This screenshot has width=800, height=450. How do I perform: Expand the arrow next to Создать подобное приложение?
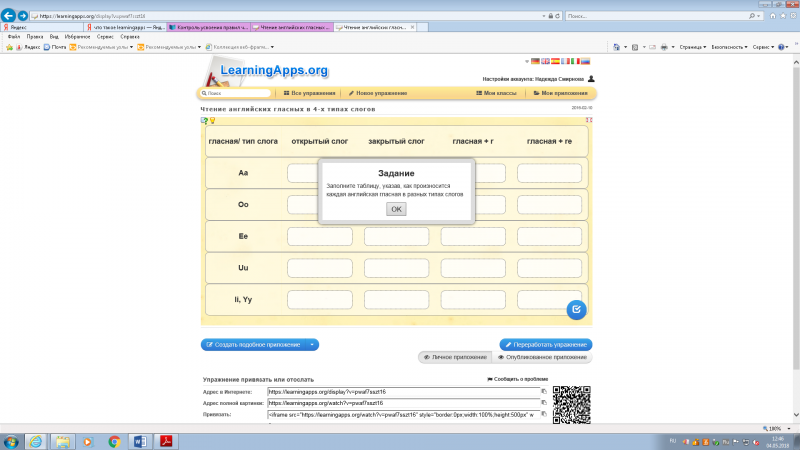312,345
